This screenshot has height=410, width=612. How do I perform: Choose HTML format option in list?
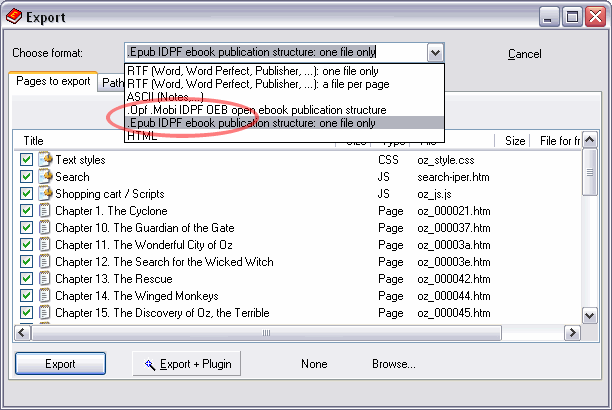[x=284, y=135]
